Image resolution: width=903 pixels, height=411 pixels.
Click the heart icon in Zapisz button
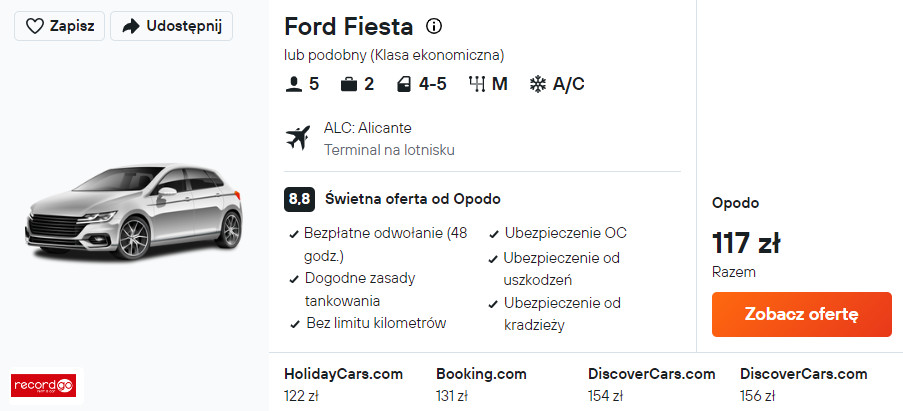[35, 27]
